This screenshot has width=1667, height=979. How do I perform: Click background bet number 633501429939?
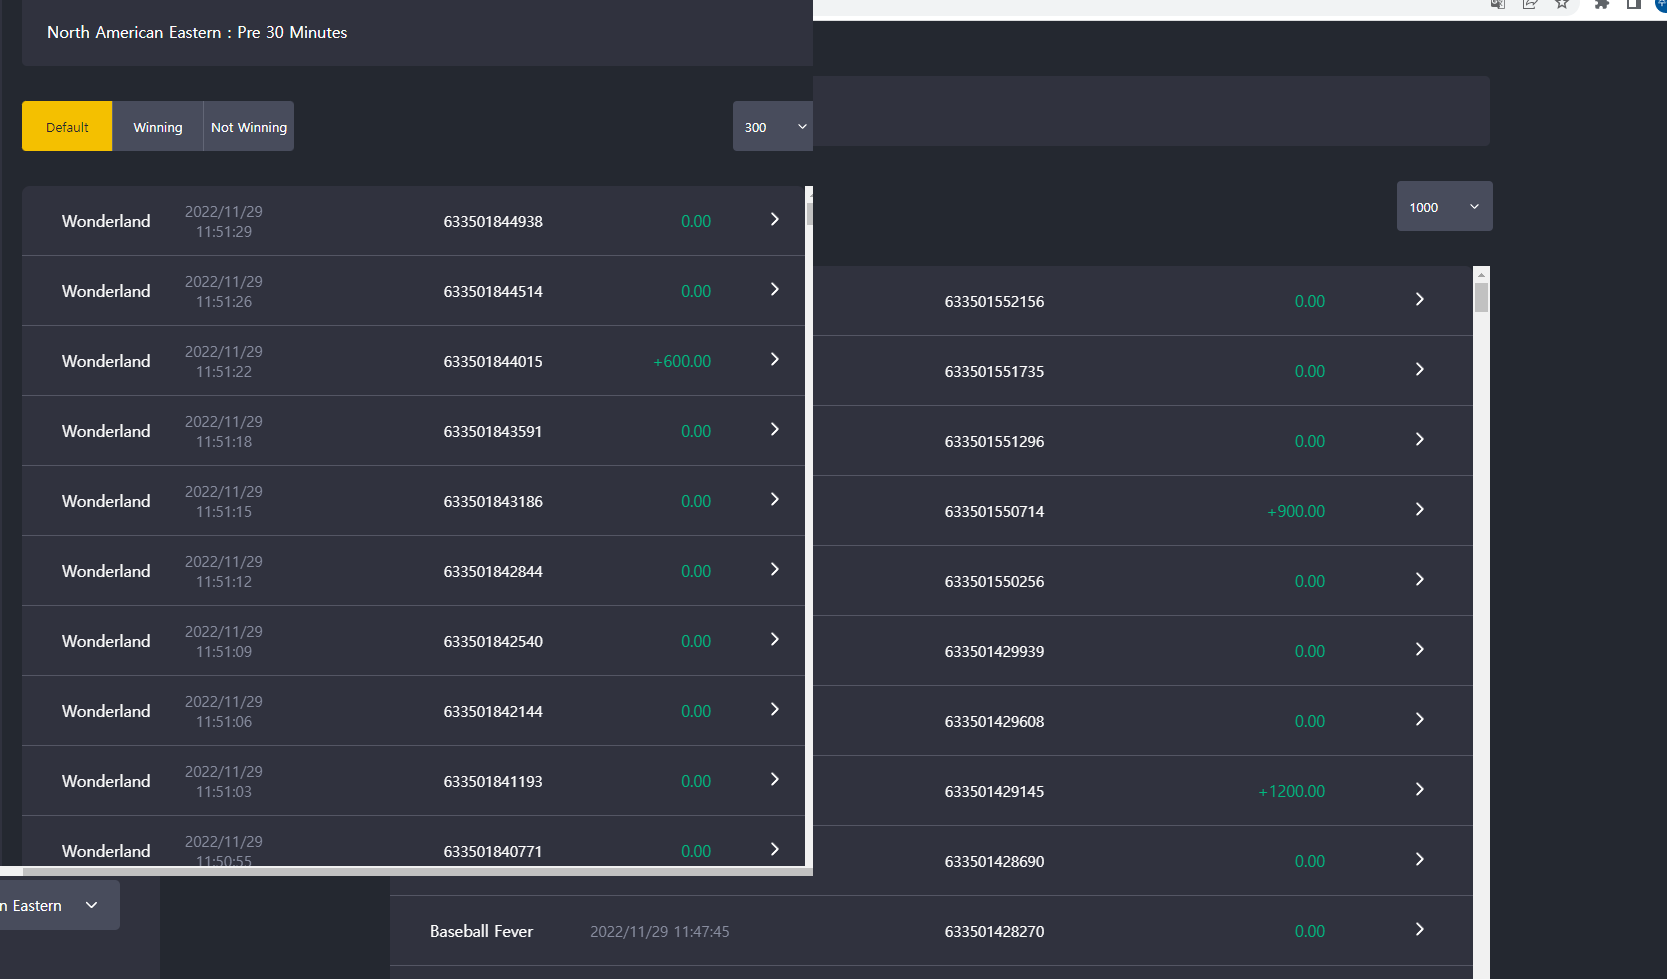pyautogui.click(x=994, y=651)
